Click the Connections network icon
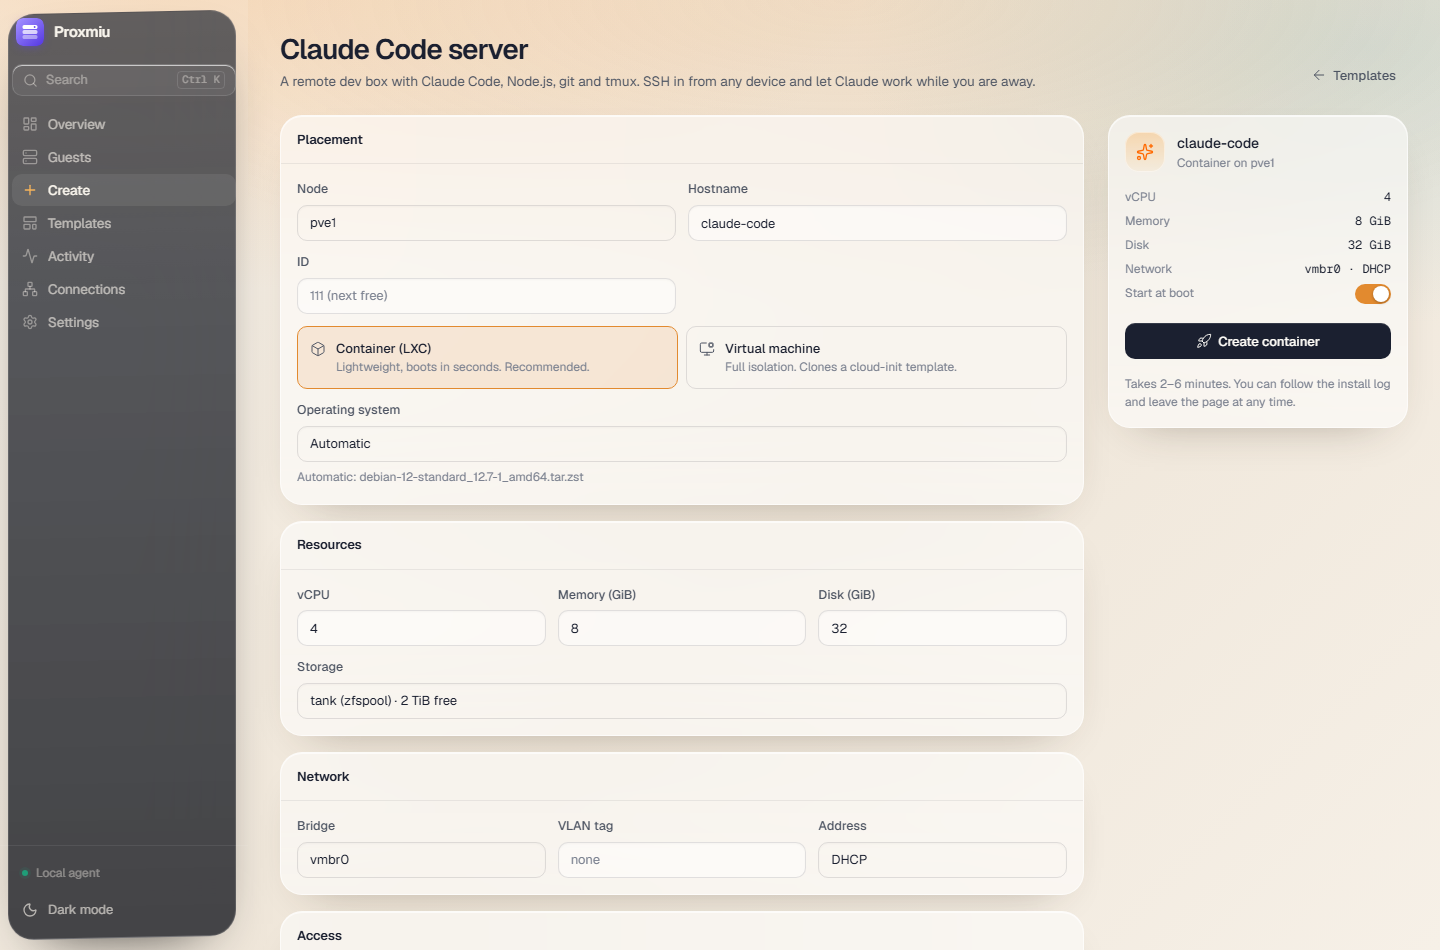The image size is (1440, 950). pyautogui.click(x=30, y=289)
